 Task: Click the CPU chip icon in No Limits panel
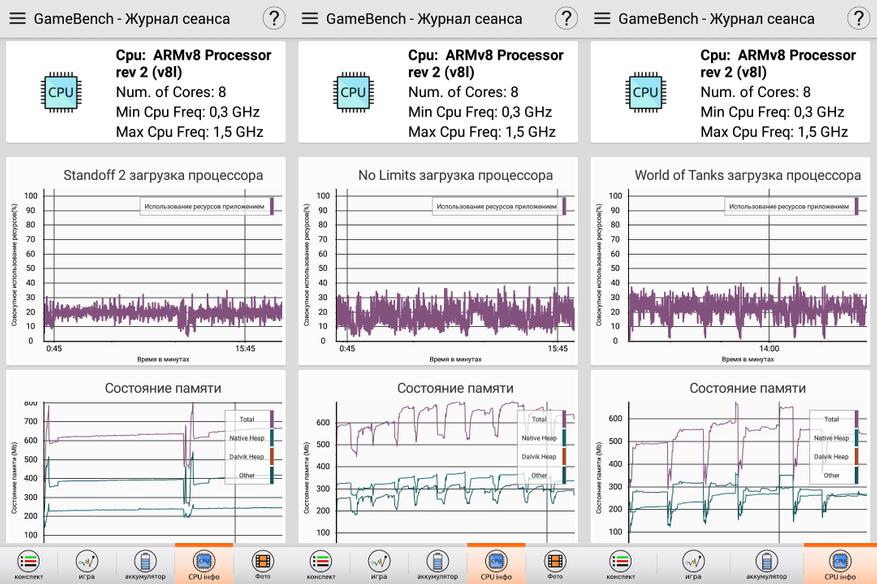[353, 92]
